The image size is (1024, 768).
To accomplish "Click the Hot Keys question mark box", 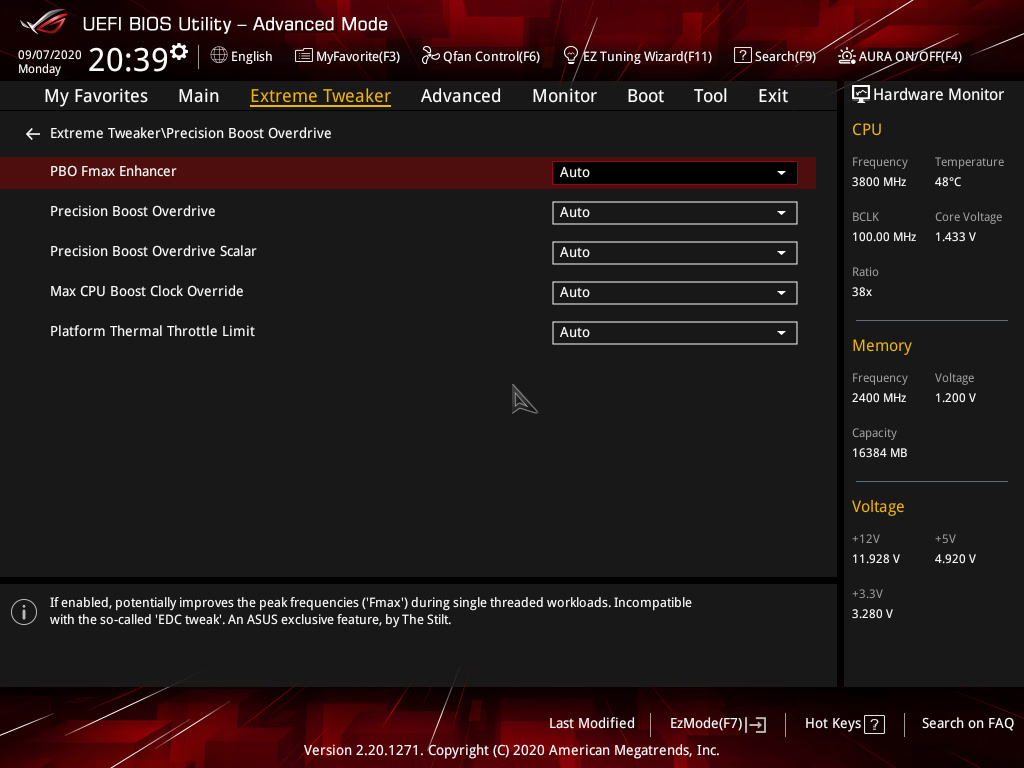I will [874, 724].
